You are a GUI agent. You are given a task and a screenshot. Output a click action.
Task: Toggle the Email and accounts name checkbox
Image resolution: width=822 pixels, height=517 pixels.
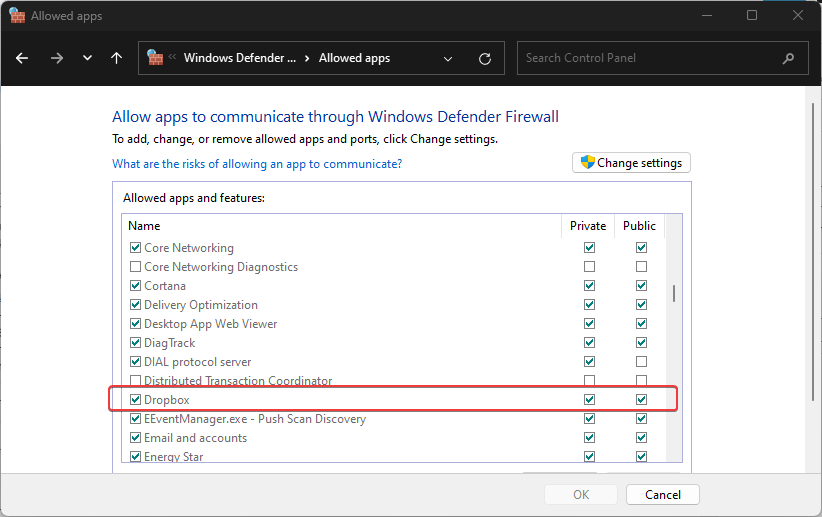(135, 437)
